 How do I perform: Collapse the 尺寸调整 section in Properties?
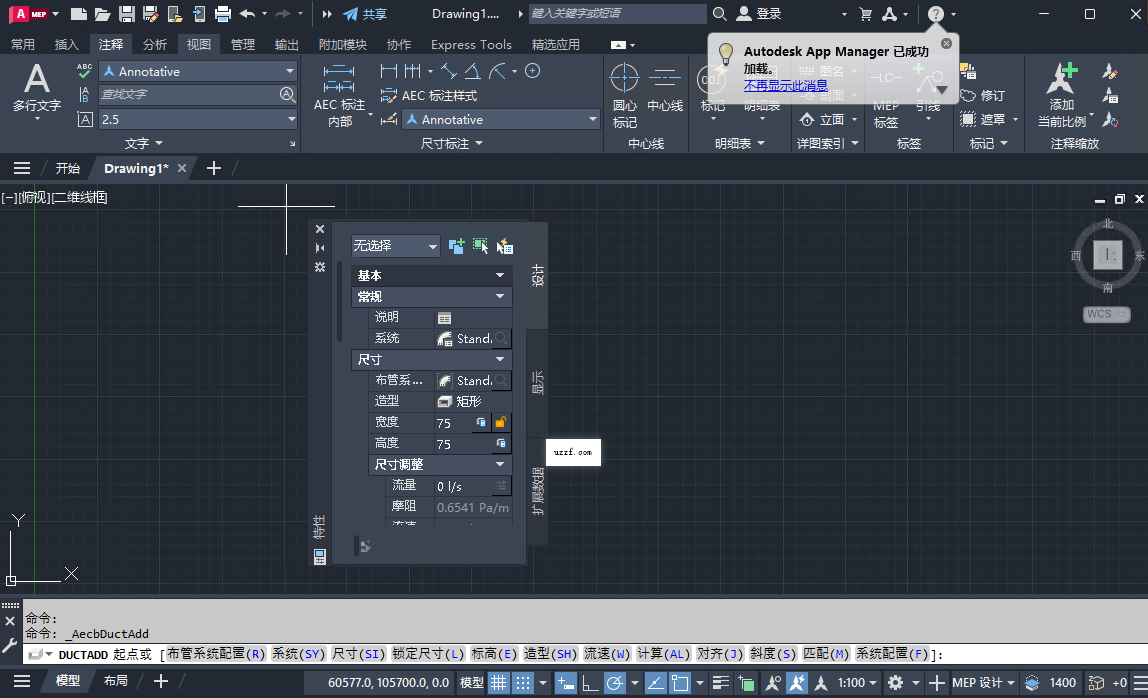coord(500,464)
